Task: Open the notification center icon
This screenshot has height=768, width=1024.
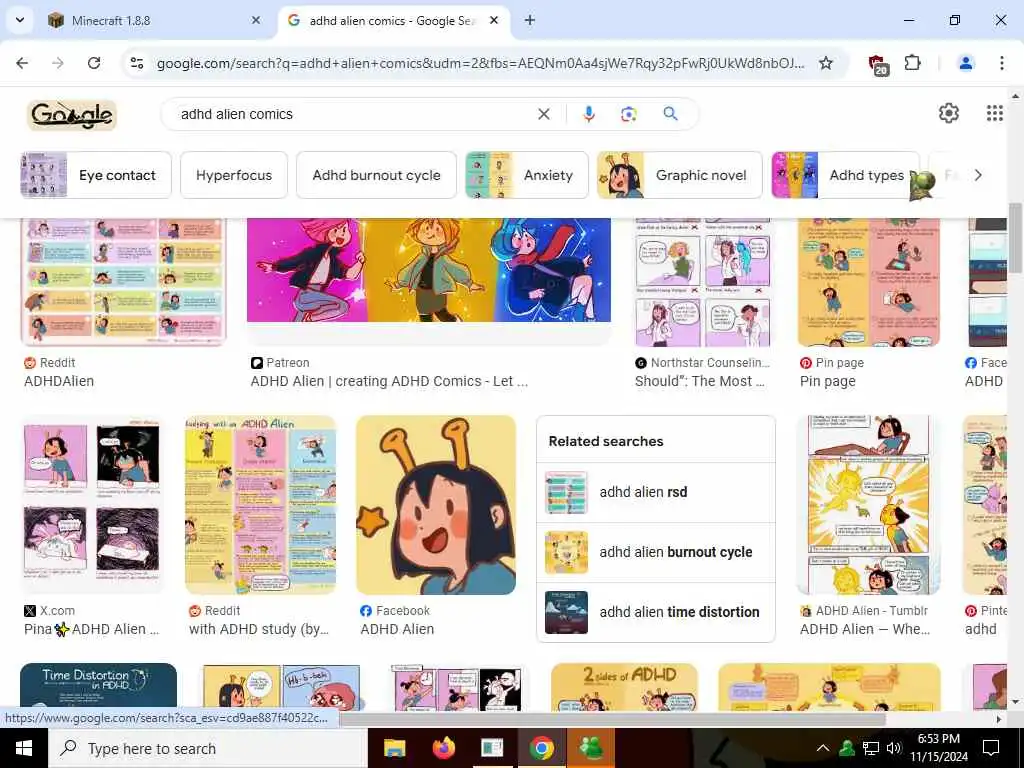Action: 991,748
